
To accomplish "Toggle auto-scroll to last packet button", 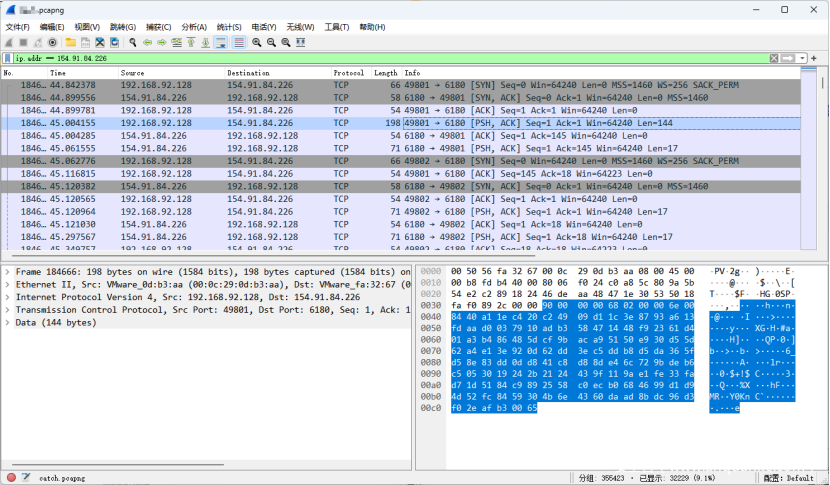I will click(x=221, y=43).
